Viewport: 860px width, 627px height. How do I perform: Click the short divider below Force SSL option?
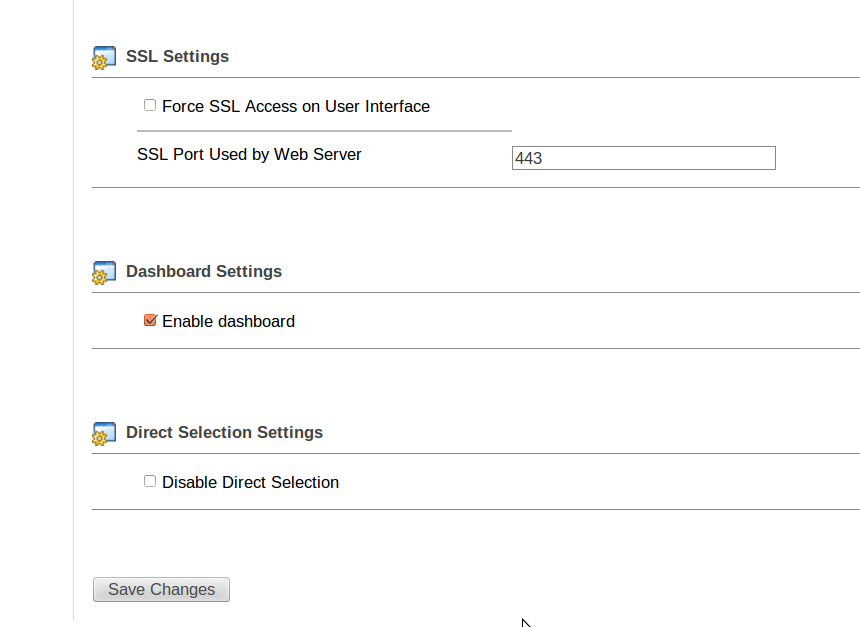point(324,130)
